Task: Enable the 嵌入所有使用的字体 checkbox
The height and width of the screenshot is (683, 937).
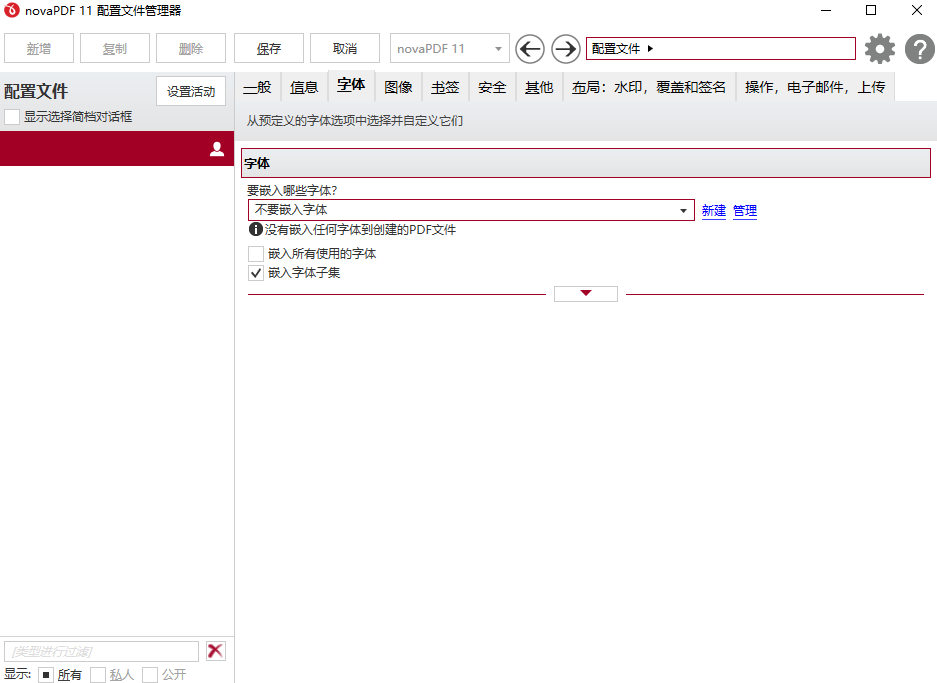Action: click(256, 253)
